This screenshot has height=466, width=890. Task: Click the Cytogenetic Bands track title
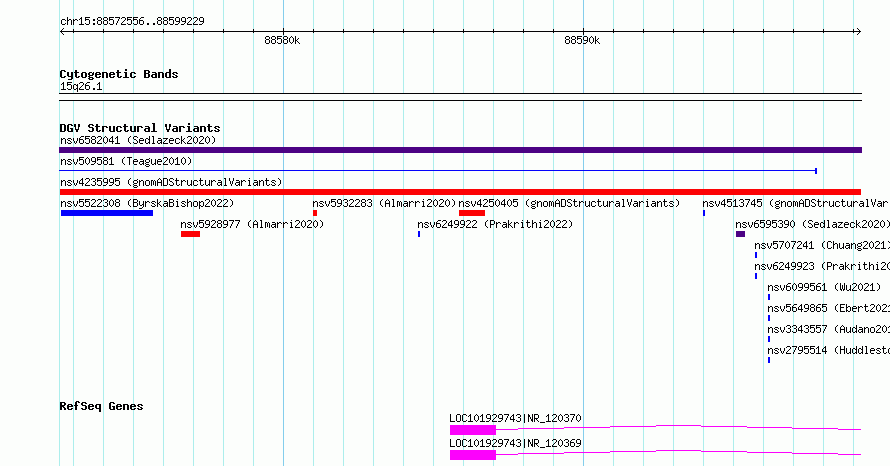pos(119,74)
